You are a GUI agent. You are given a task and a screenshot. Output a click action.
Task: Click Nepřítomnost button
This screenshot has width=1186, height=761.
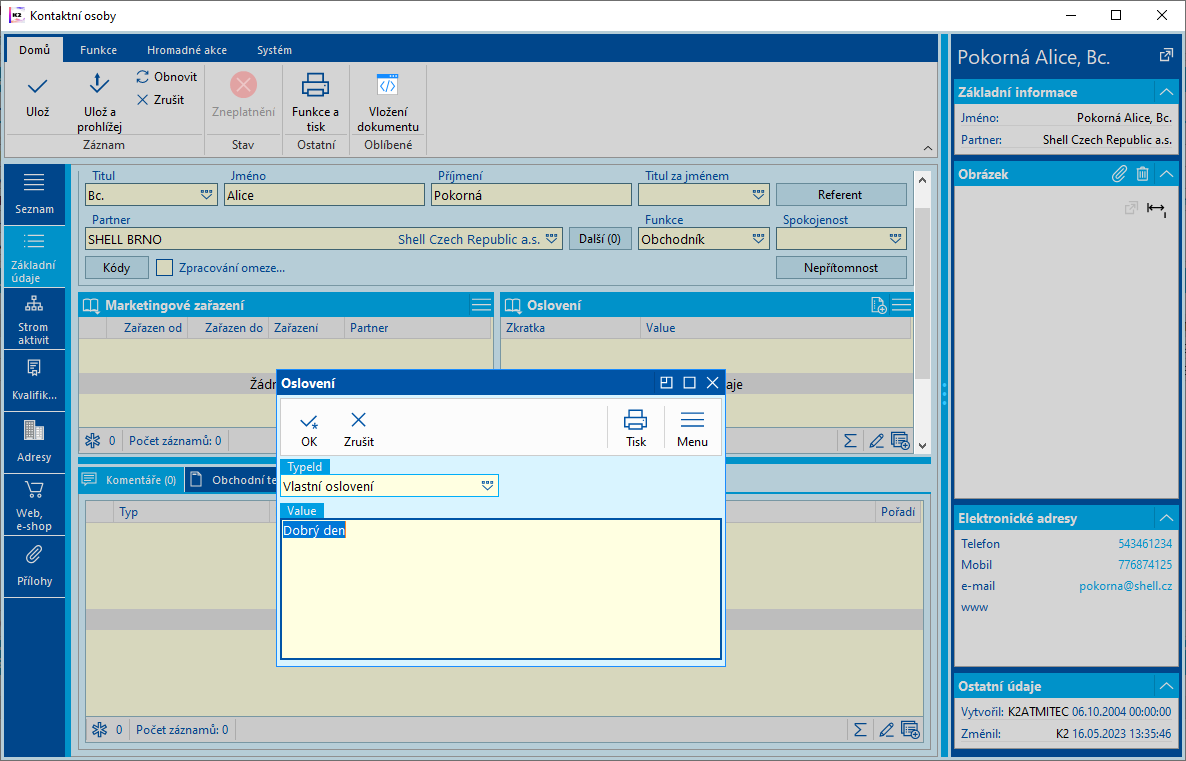pyautogui.click(x=841, y=268)
